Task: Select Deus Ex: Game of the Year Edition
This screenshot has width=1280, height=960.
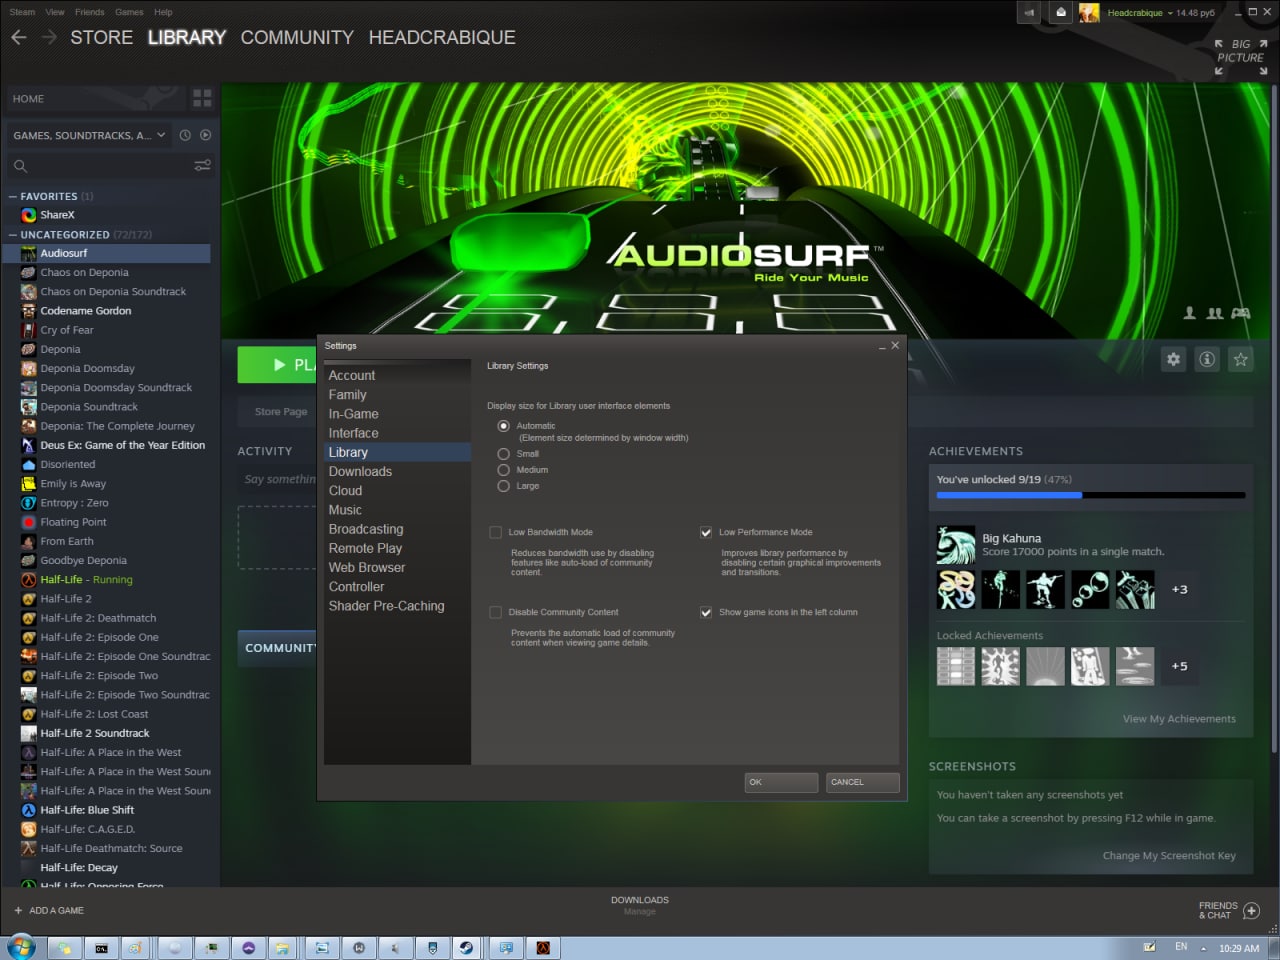Action: coord(122,445)
